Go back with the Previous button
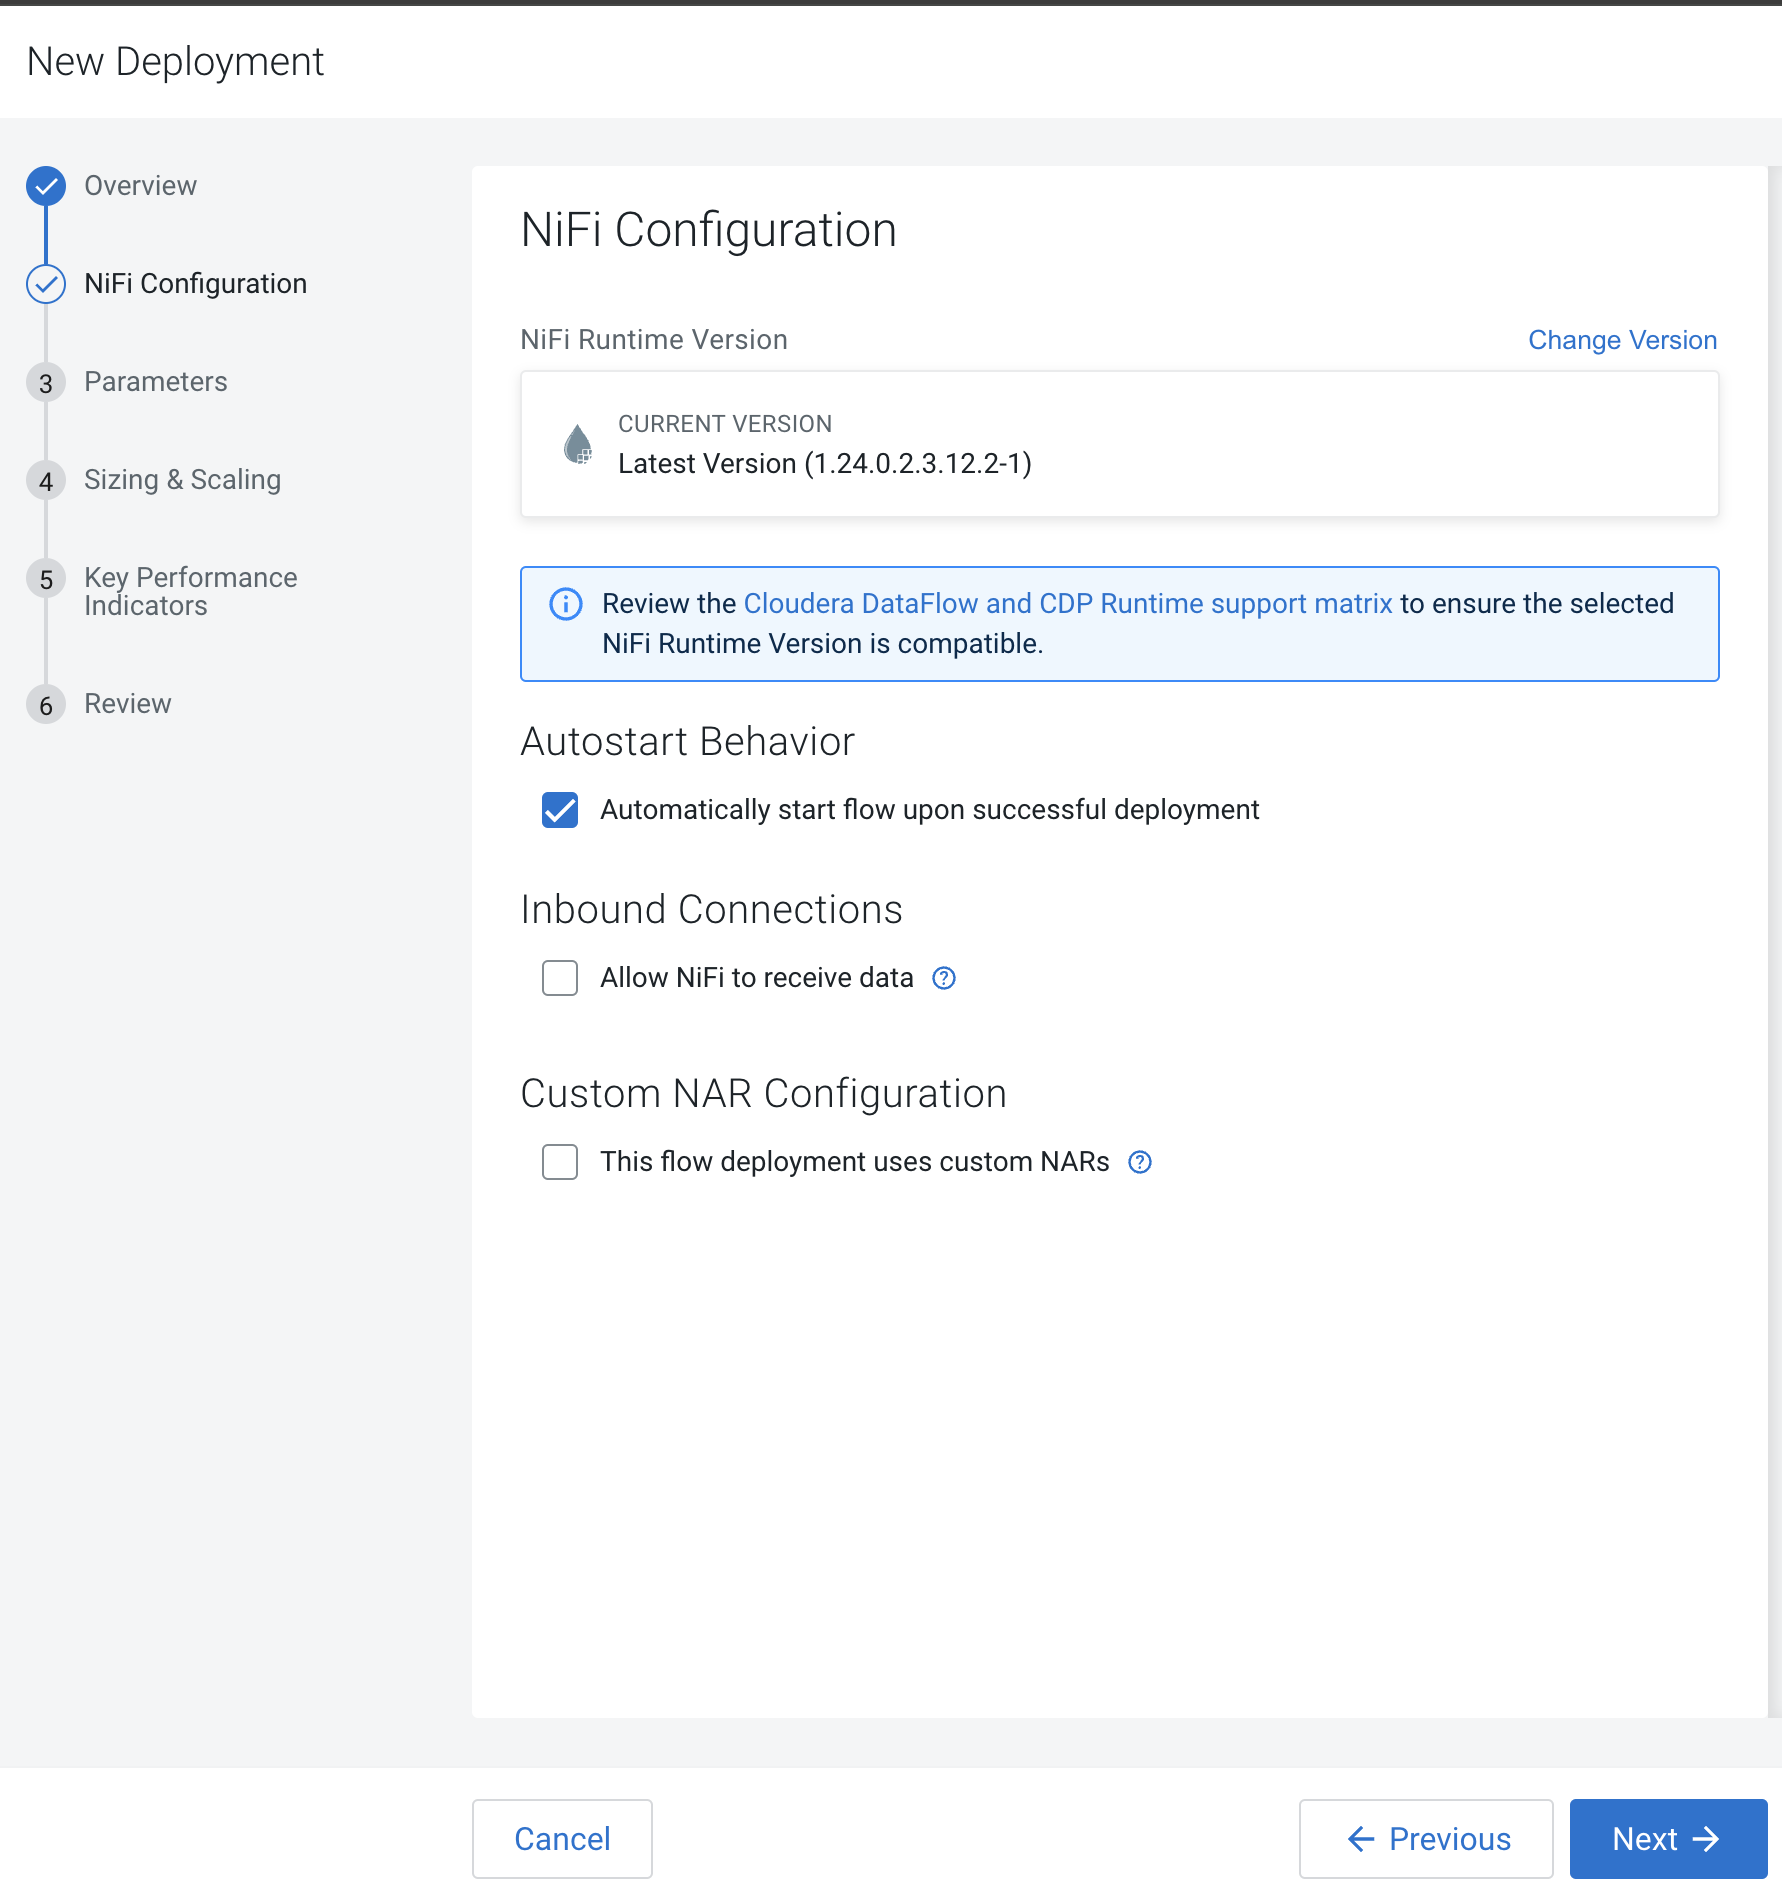Image resolution: width=1782 pixels, height=1890 pixels. tap(1426, 1839)
